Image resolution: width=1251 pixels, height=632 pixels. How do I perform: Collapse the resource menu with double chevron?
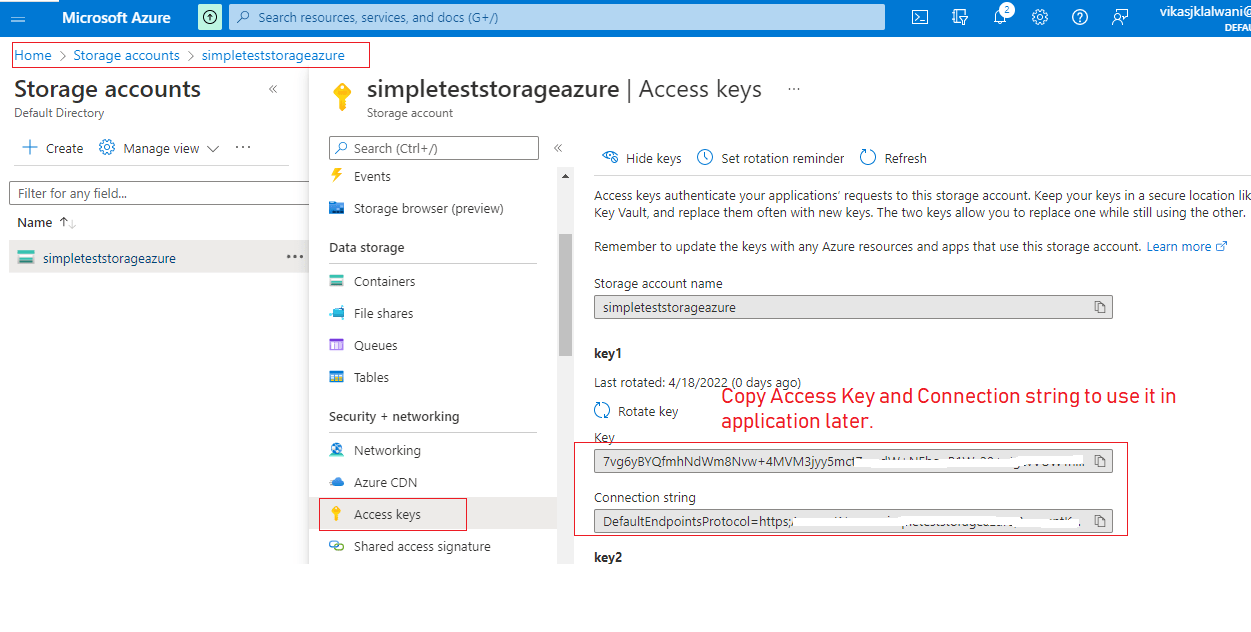(558, 148)
